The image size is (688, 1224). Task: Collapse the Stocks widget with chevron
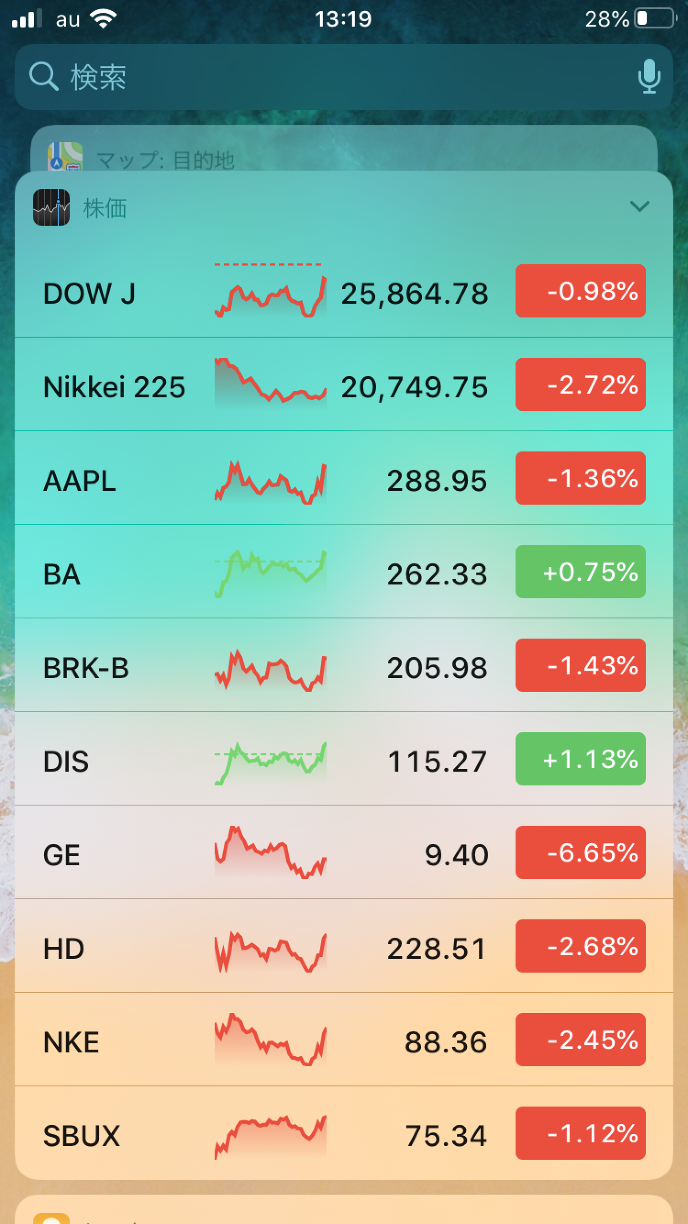click(639, 207)
